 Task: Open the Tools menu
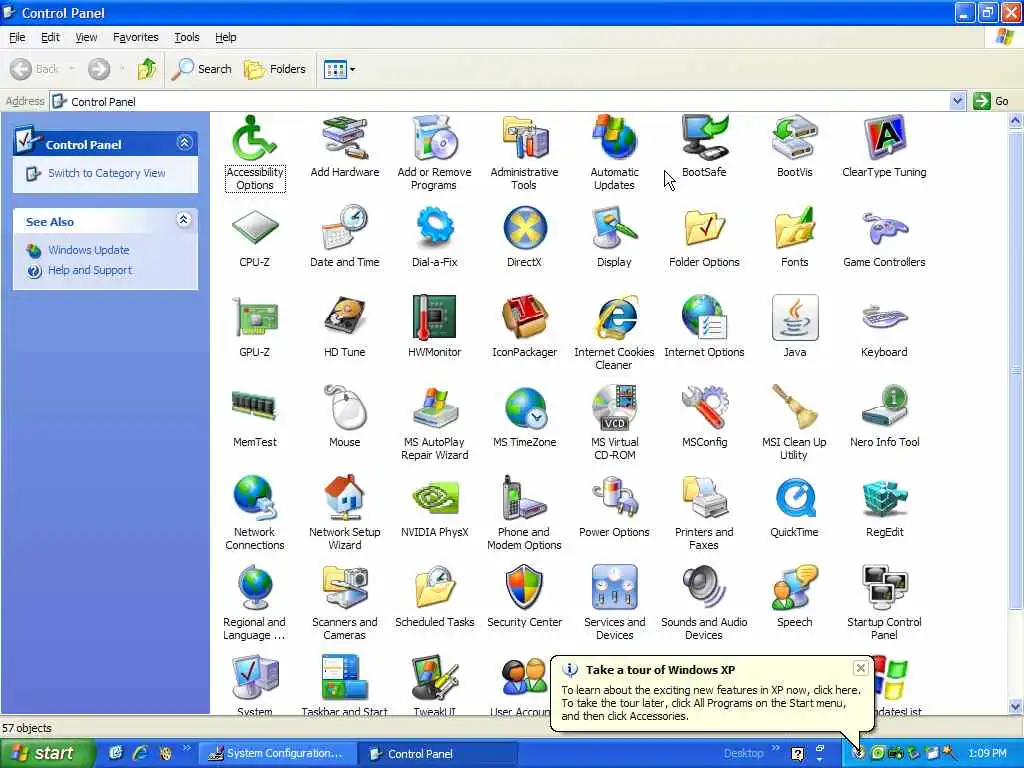(x=187, y=37)
